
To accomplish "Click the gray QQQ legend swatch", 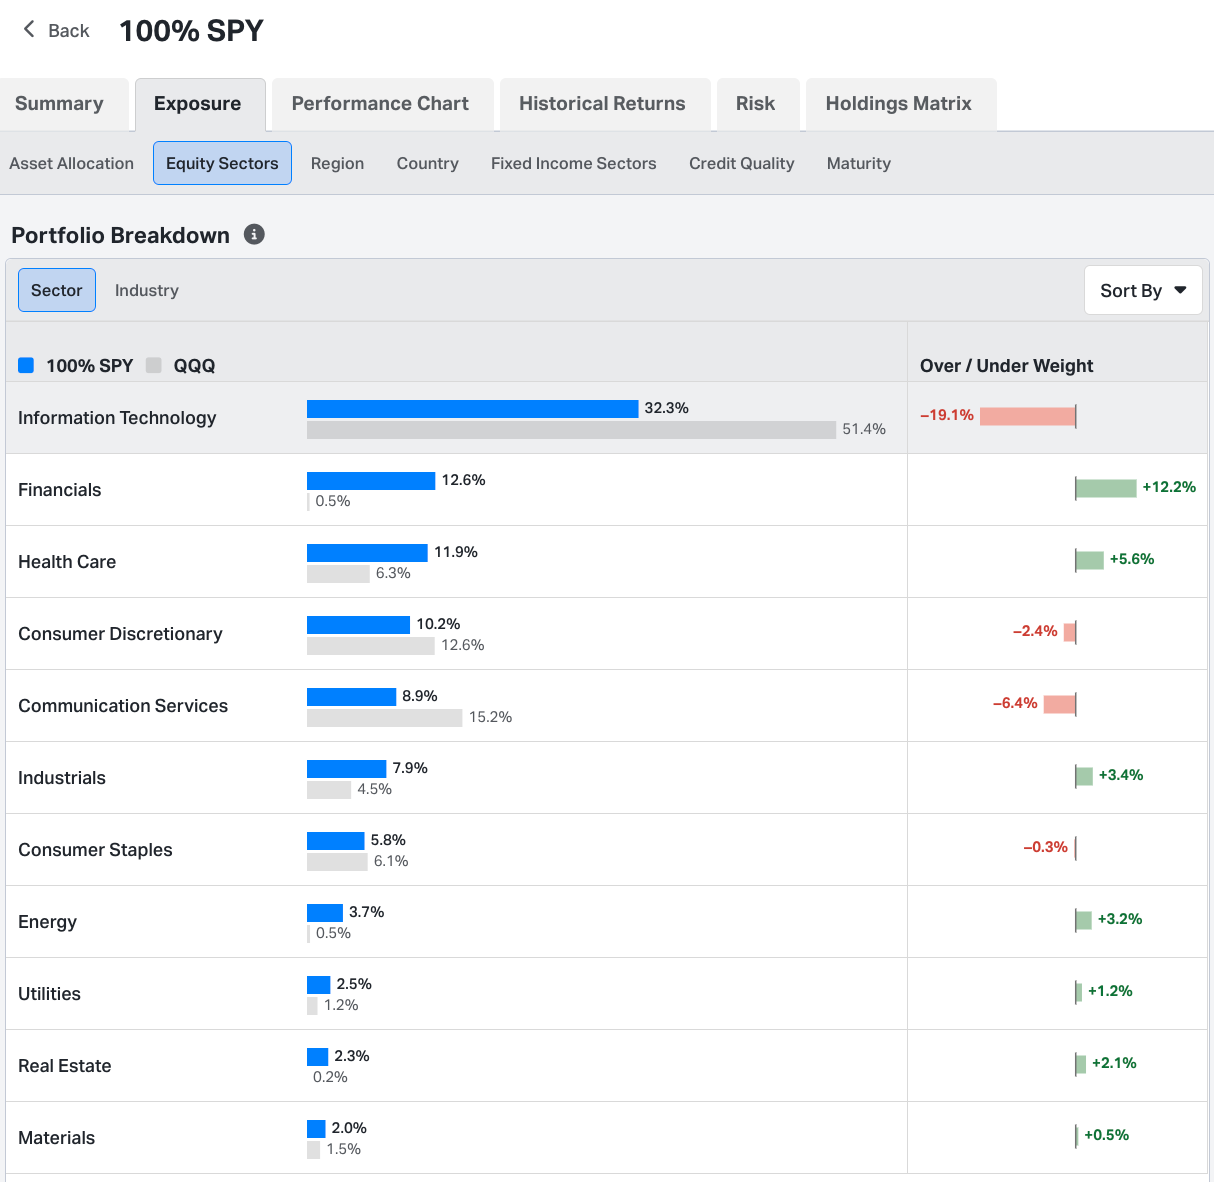I will [x=153, y=365].
